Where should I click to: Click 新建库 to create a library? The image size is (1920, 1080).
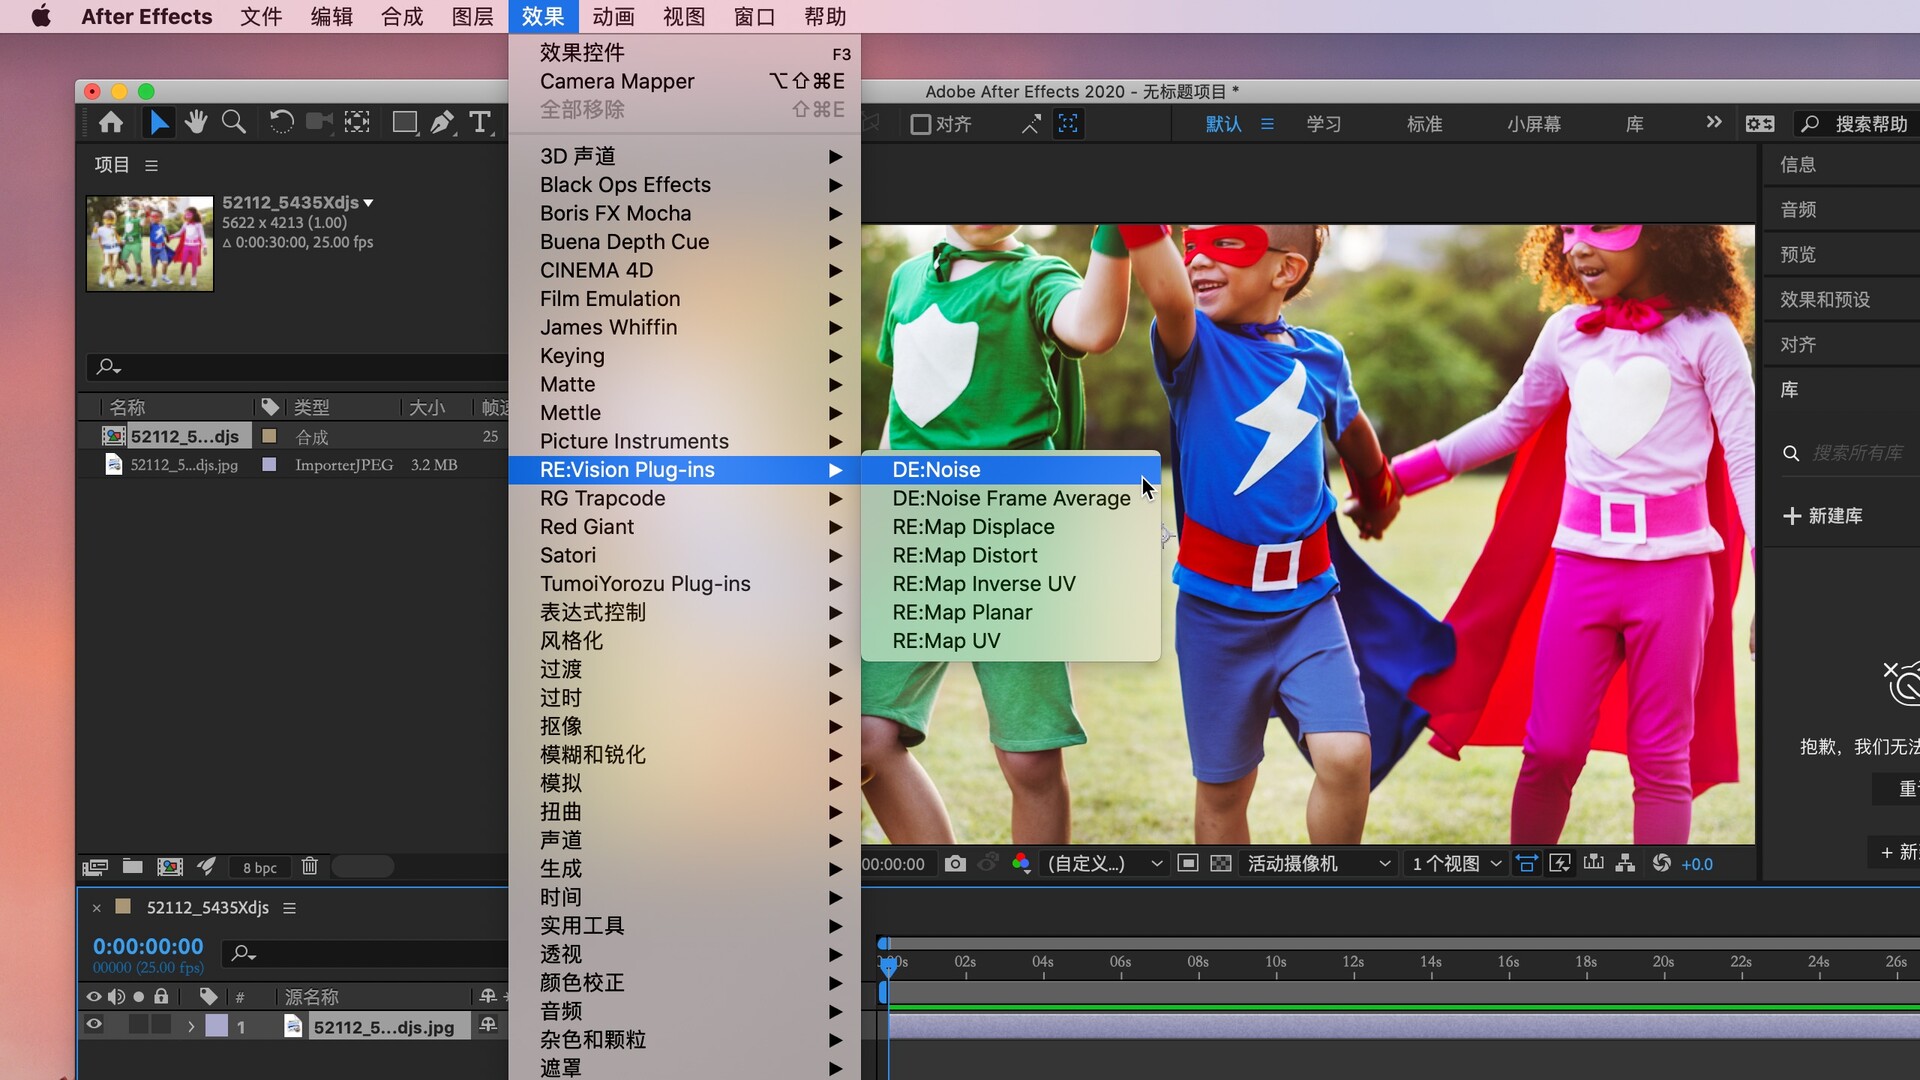[1823, 516]
